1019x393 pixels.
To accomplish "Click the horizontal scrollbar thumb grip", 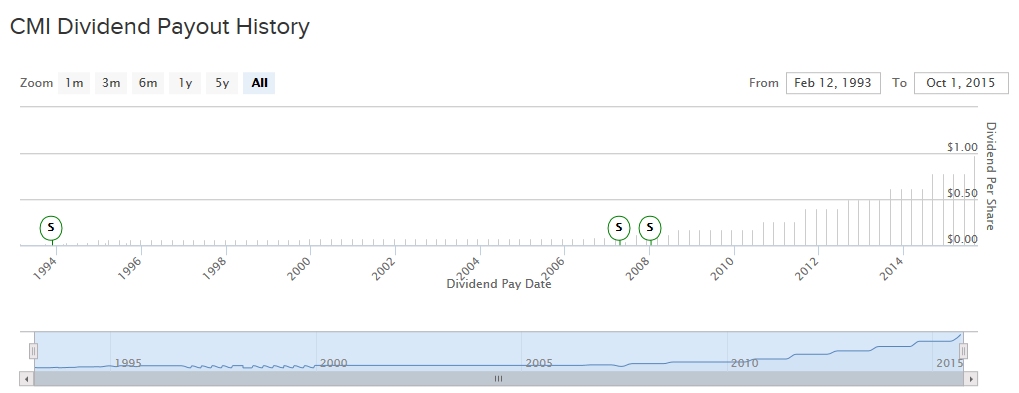I will 498,379.
